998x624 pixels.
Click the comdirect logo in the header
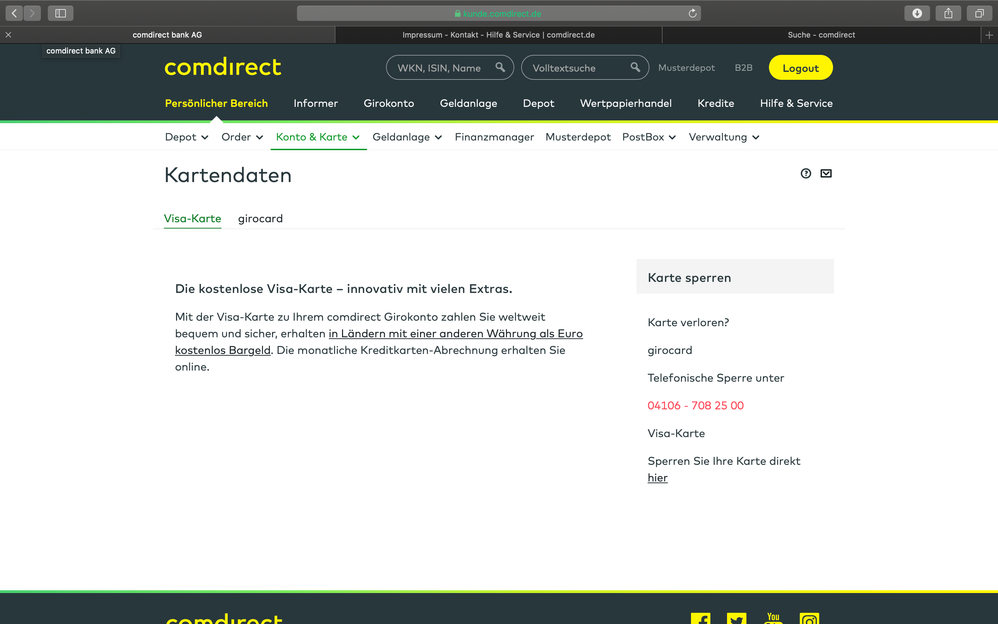(x=222, y=68)
